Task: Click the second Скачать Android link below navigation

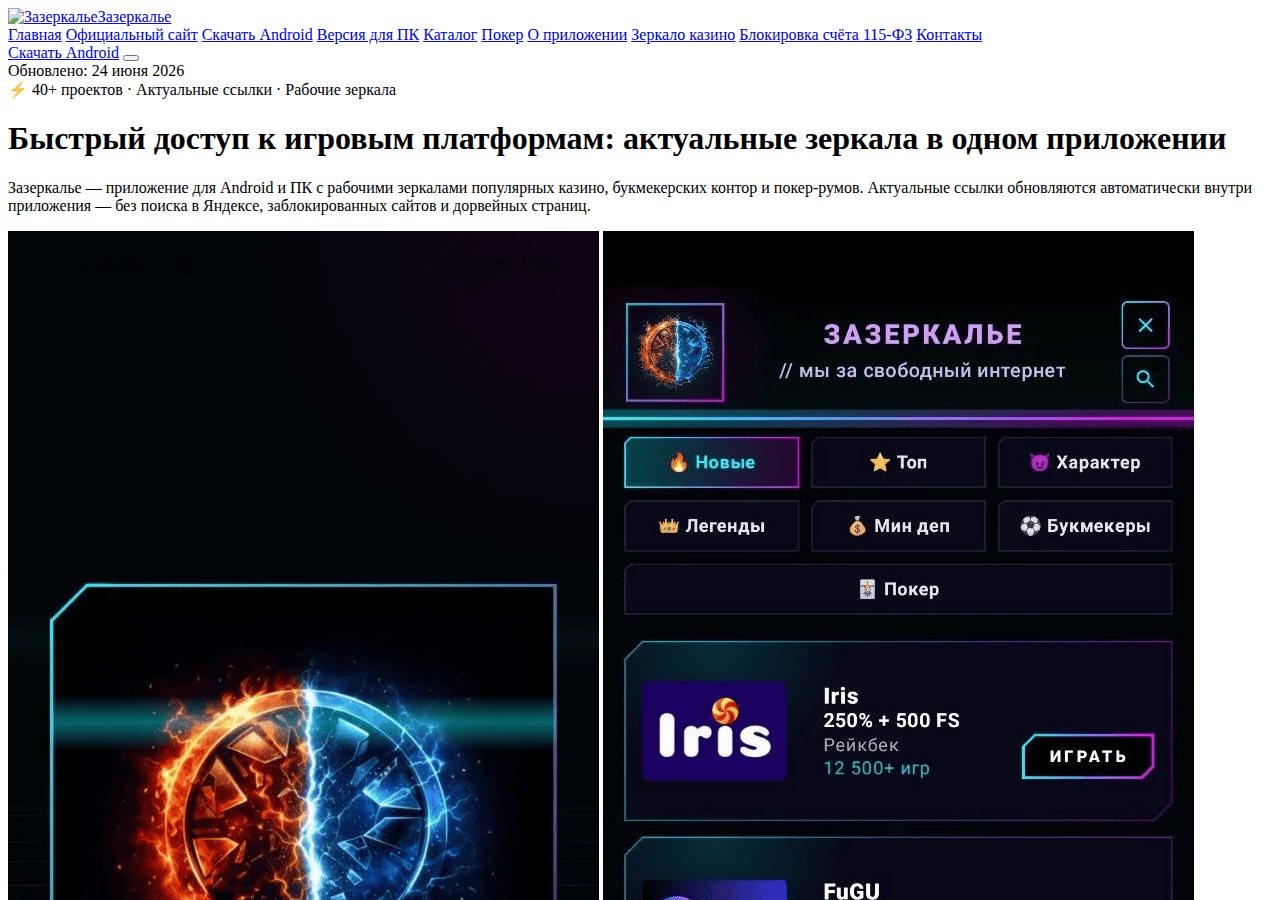Action: [63, 53]
